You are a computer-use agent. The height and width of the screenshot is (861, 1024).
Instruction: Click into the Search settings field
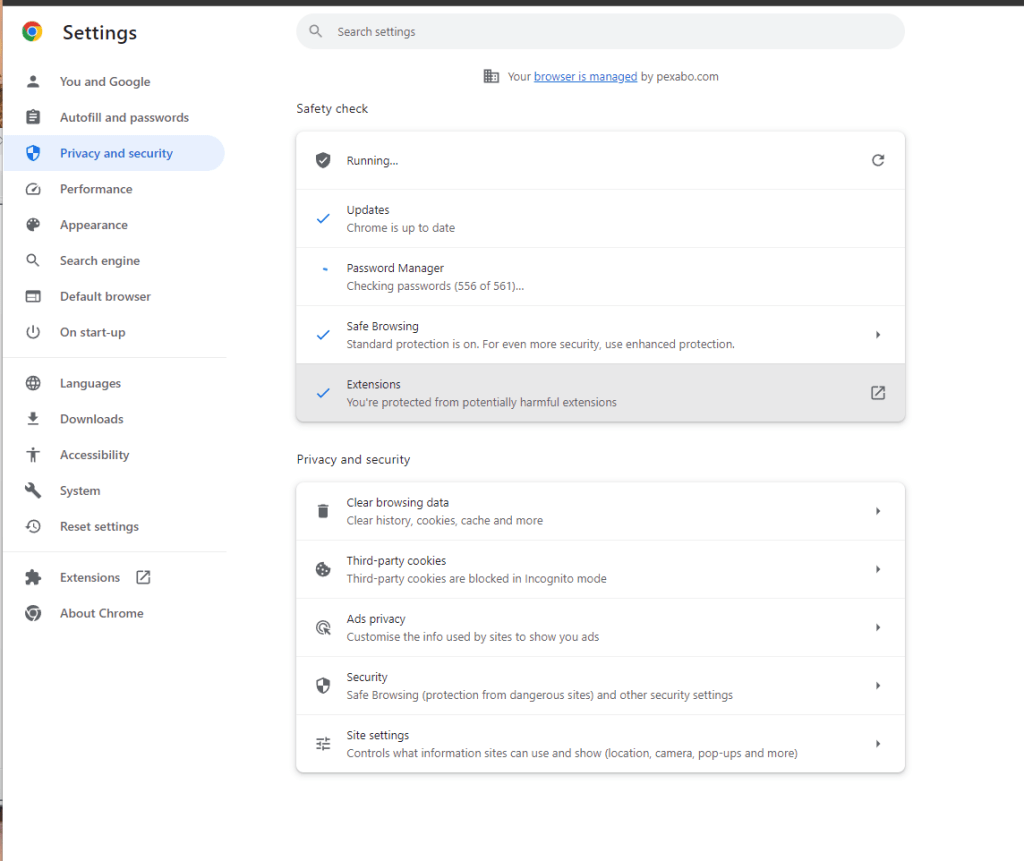pyautogui.click(x=600, y=31)
